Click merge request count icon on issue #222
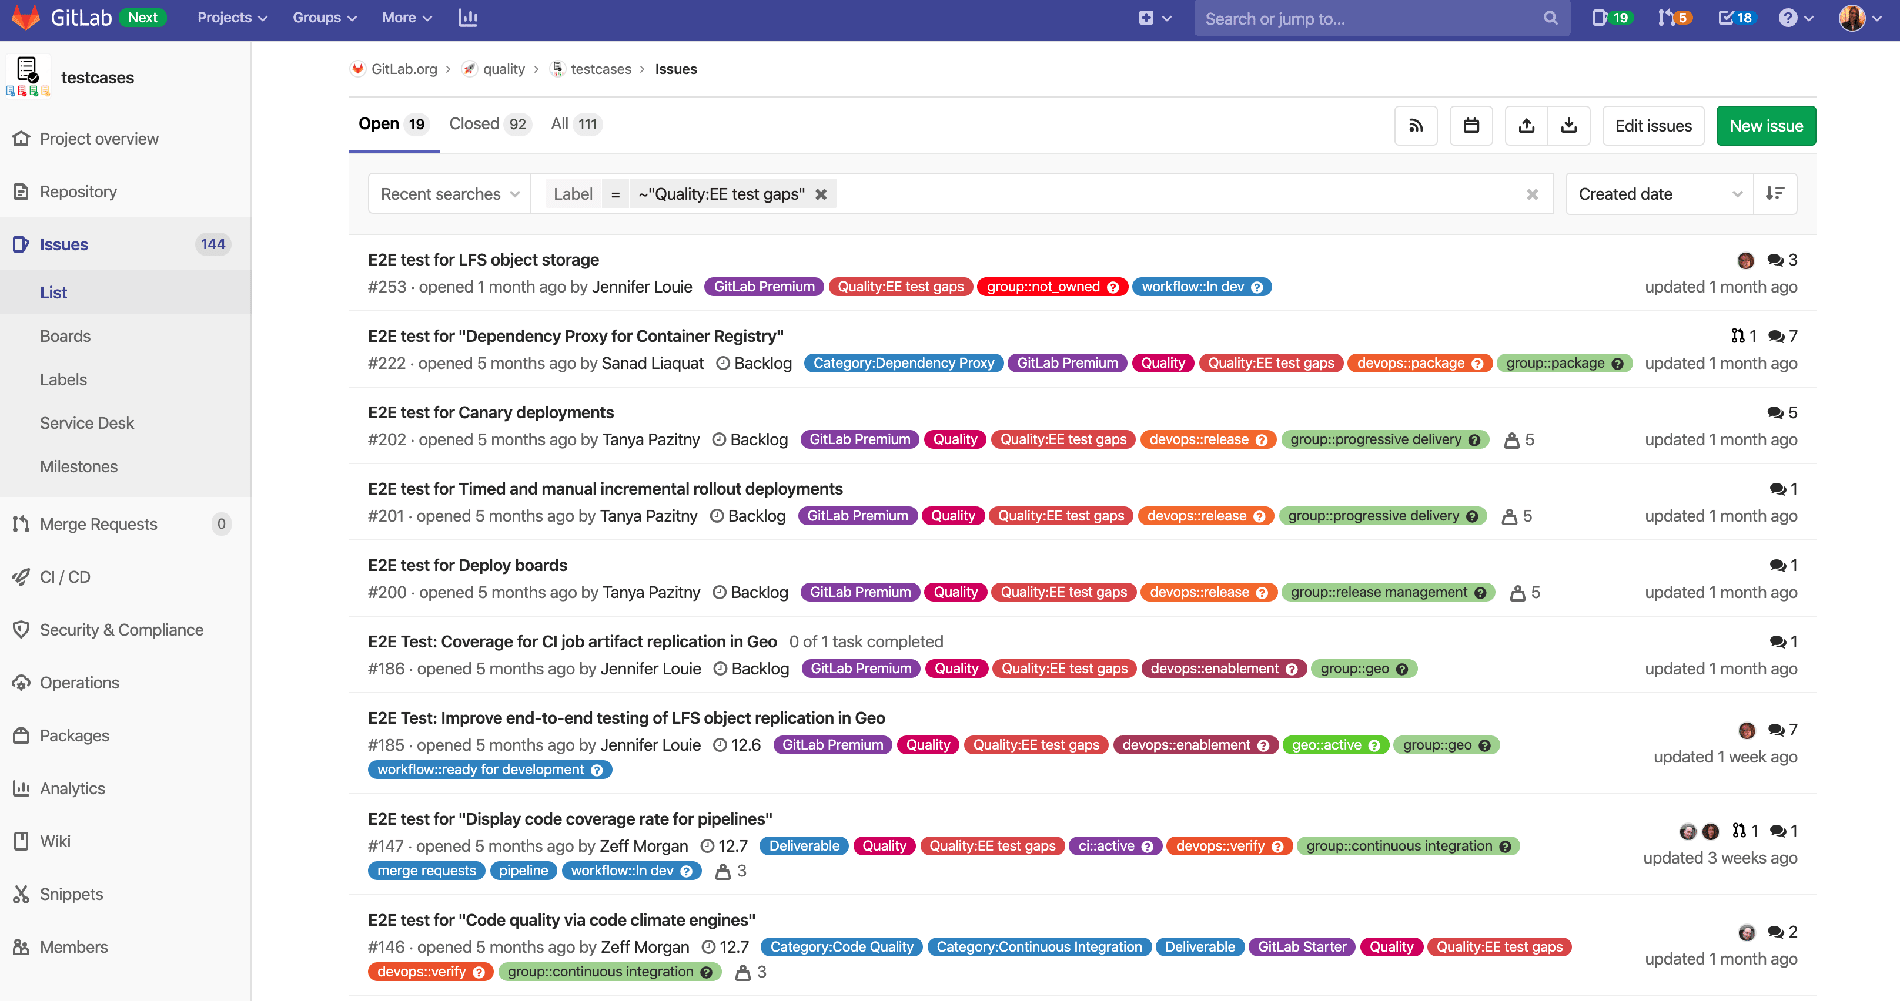Image resolution: width=1900 pixels, height=1001 pixels. pos(1738,336)
